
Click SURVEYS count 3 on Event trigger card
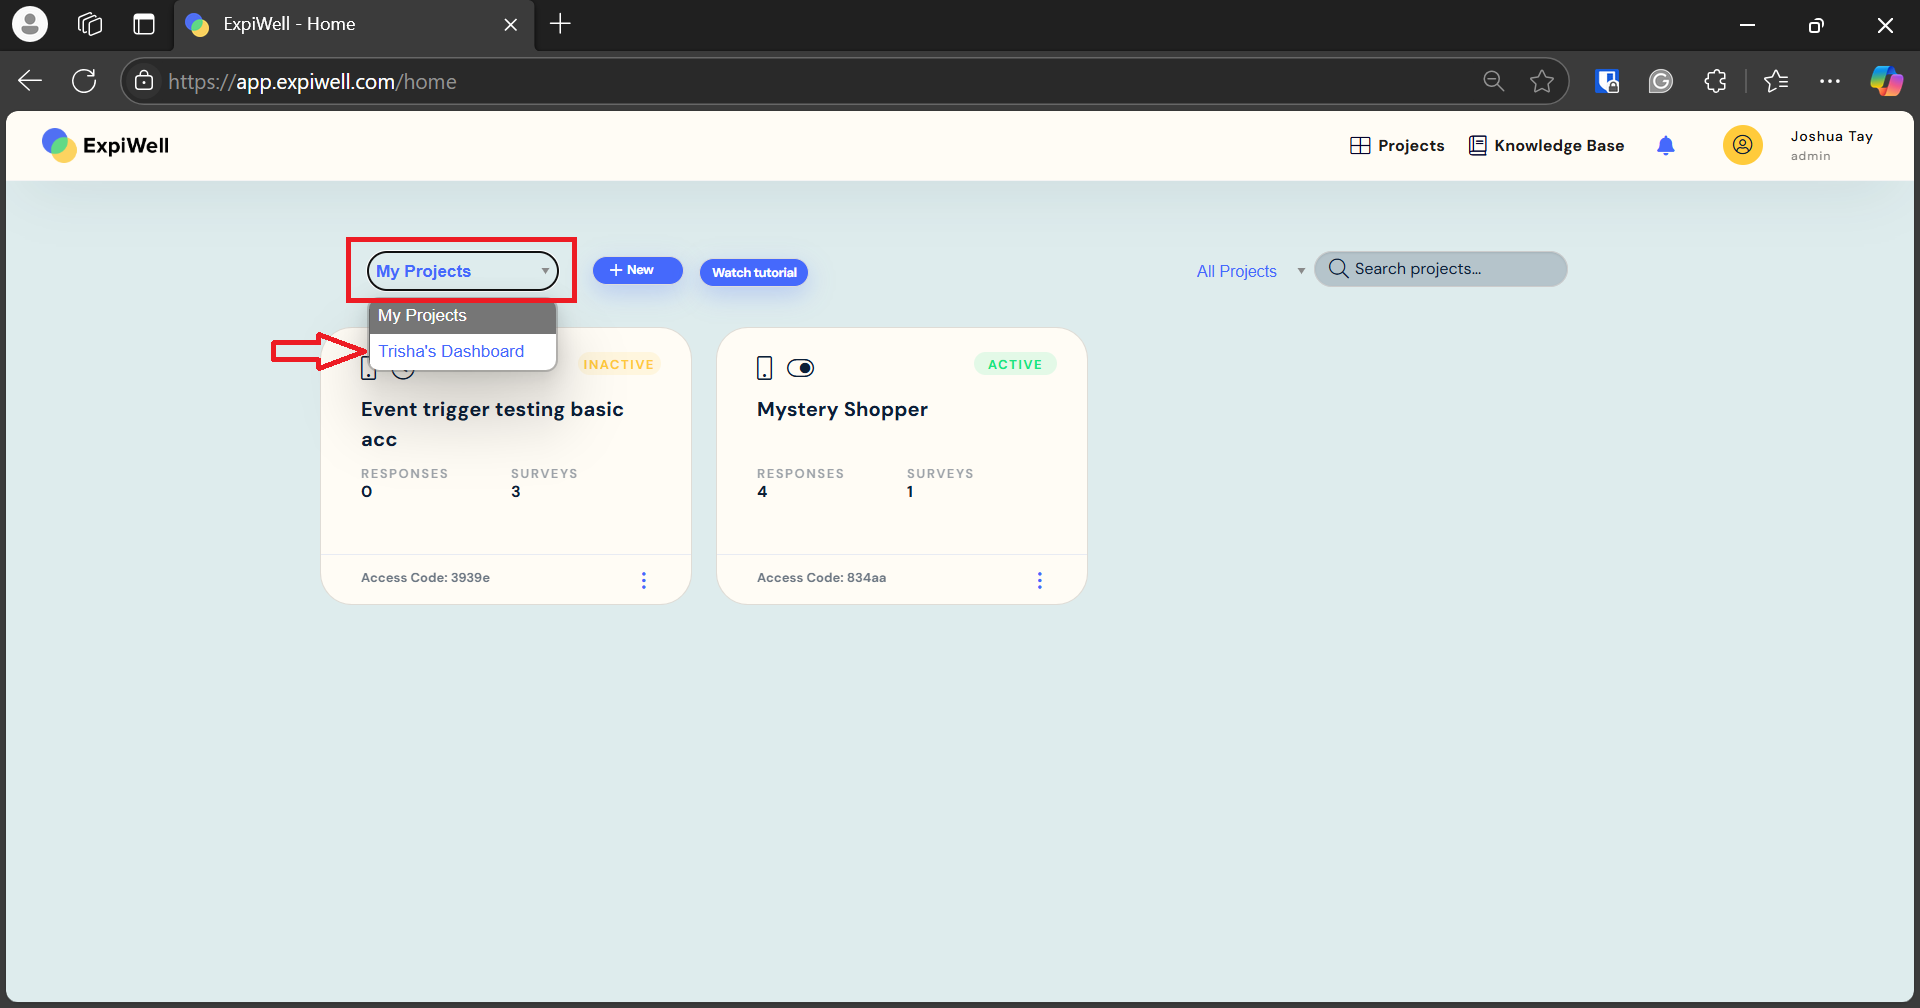516,492
